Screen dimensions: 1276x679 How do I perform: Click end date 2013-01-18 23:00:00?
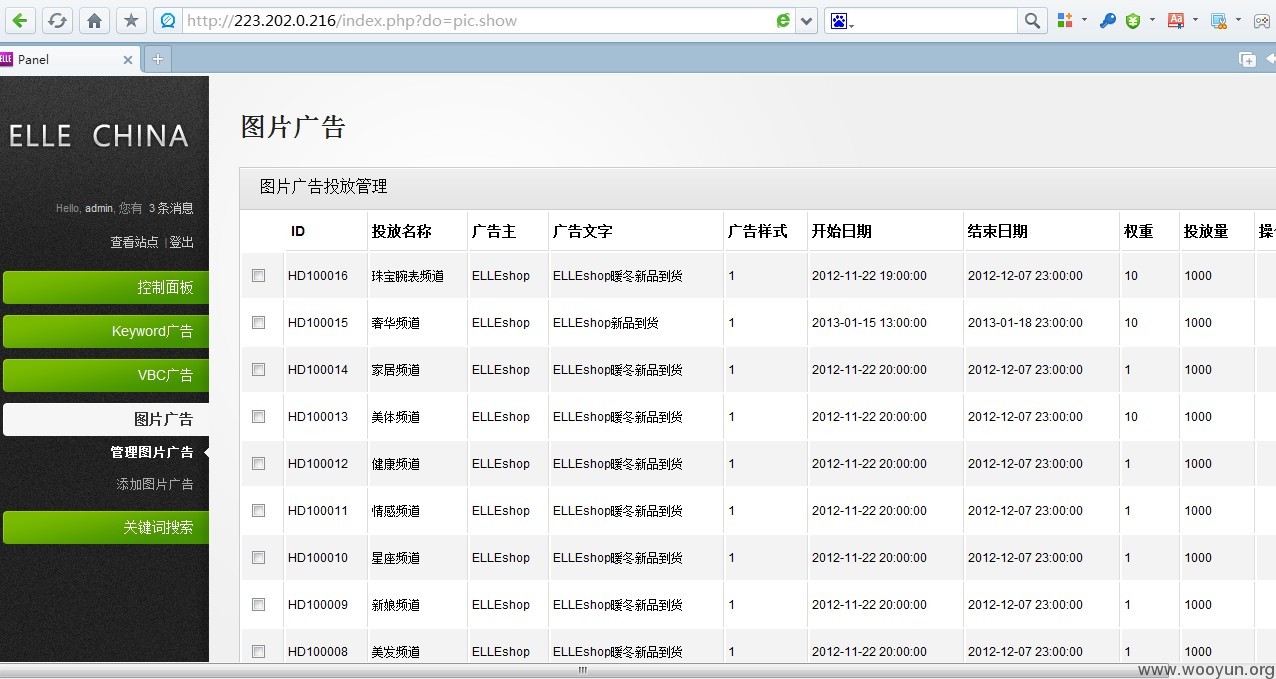click(1025, 323)
